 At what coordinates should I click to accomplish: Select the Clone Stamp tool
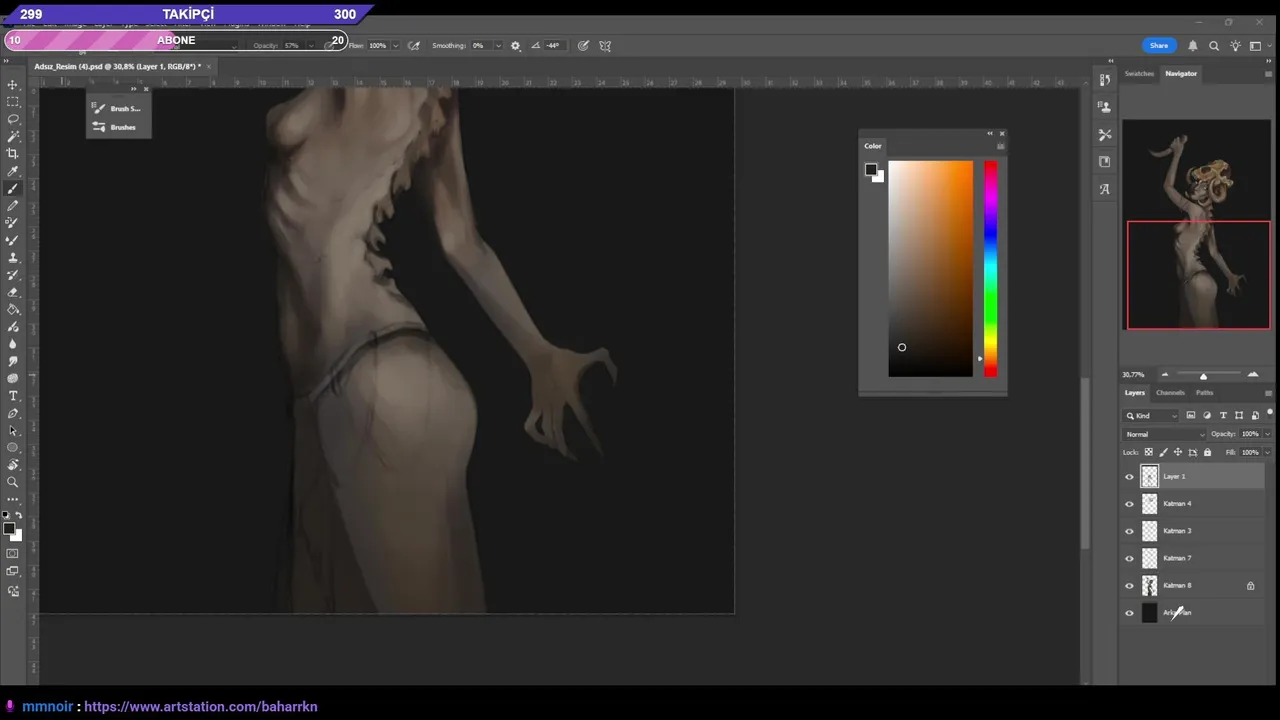(x=13, y=257)
